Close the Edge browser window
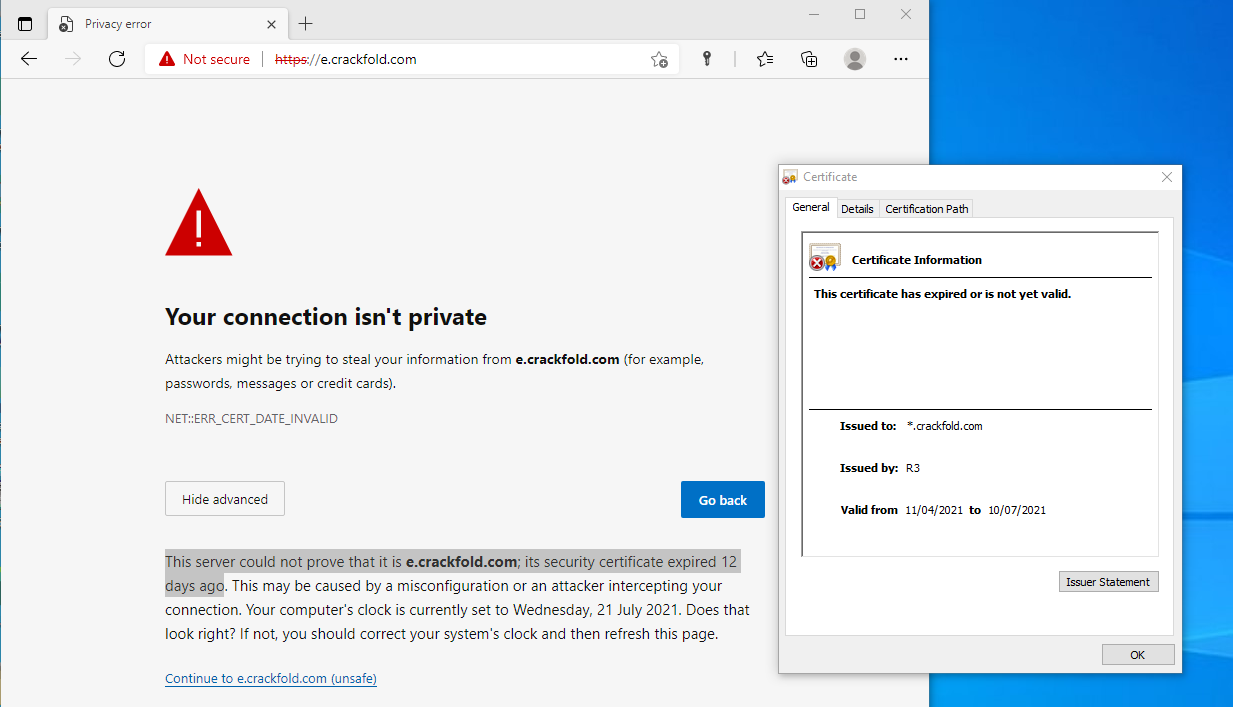This screenshot has width=1233, height=707. (x=906, y=14)
